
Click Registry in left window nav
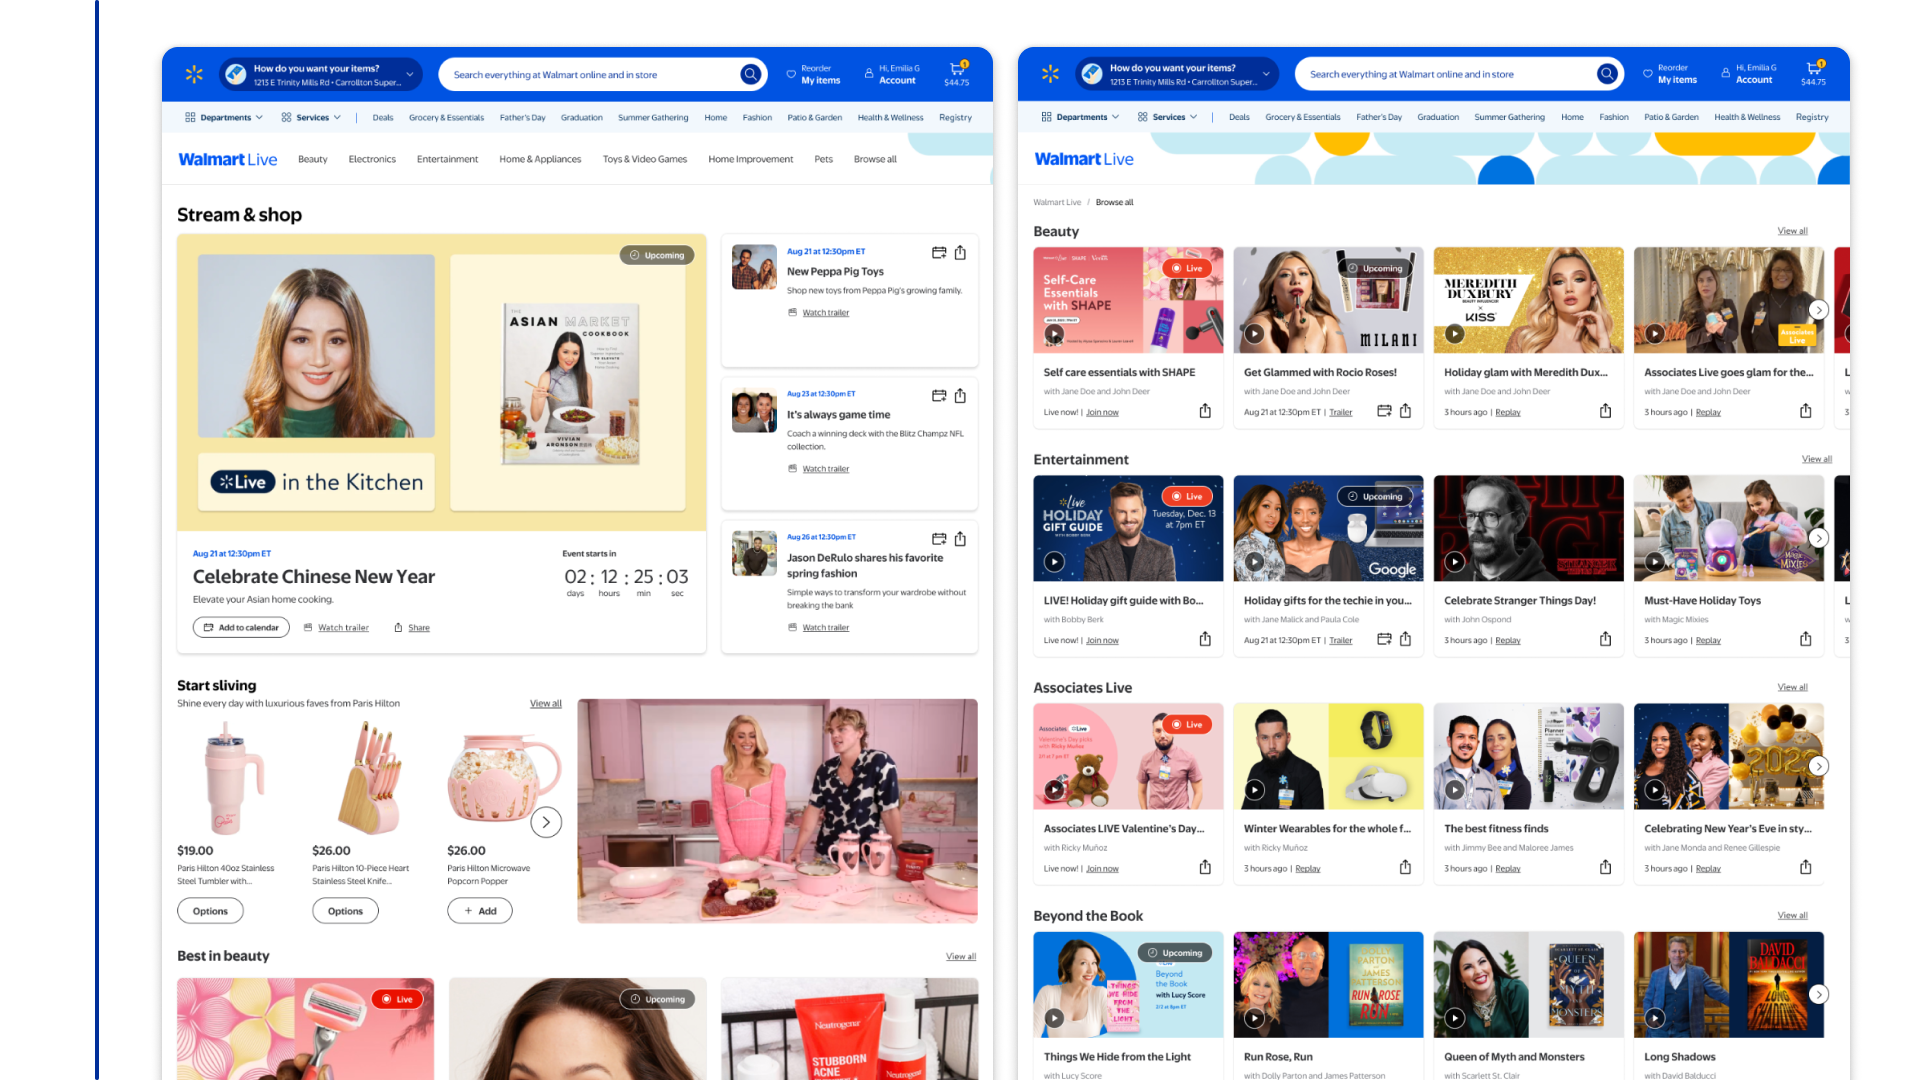pyautogui.click(x=955, y=118)
